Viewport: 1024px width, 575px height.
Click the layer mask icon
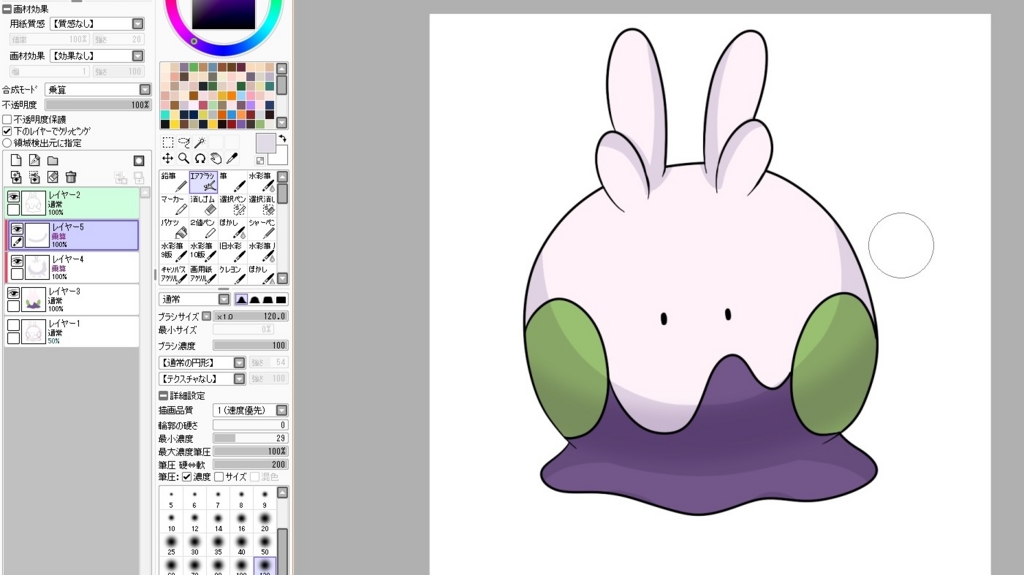pyautogui.click(x=138, y=161)
